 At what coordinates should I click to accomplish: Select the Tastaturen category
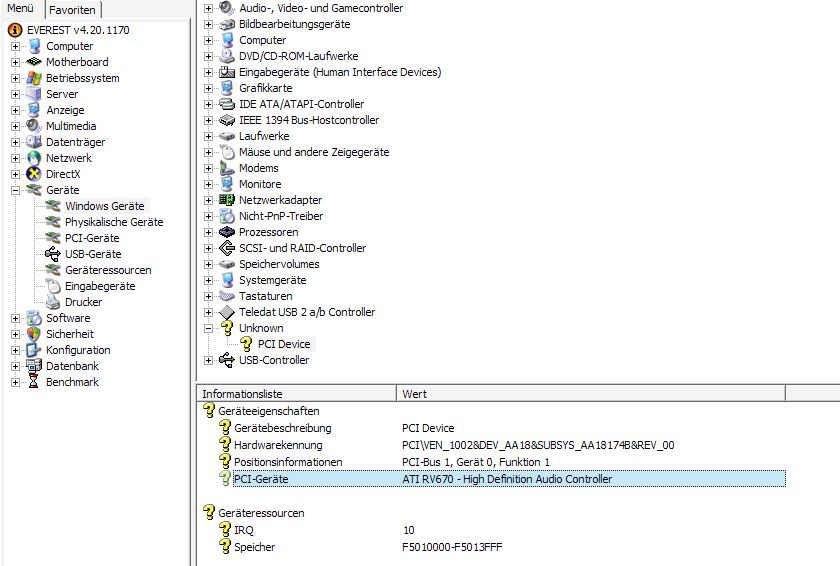point(266,296)
